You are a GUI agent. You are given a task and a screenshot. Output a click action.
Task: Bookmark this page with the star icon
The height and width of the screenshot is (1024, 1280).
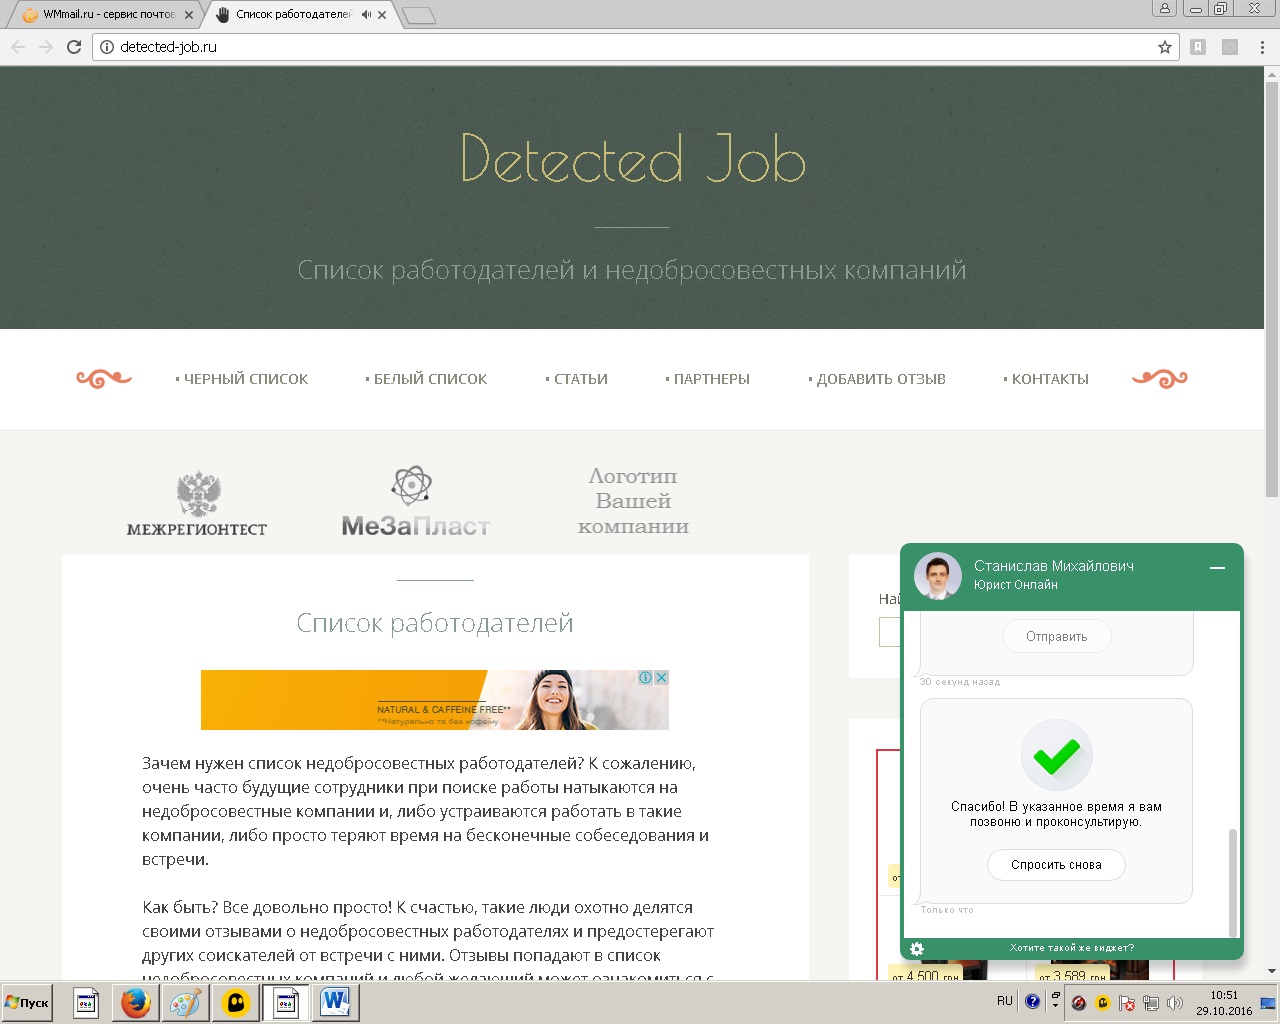1164,47
